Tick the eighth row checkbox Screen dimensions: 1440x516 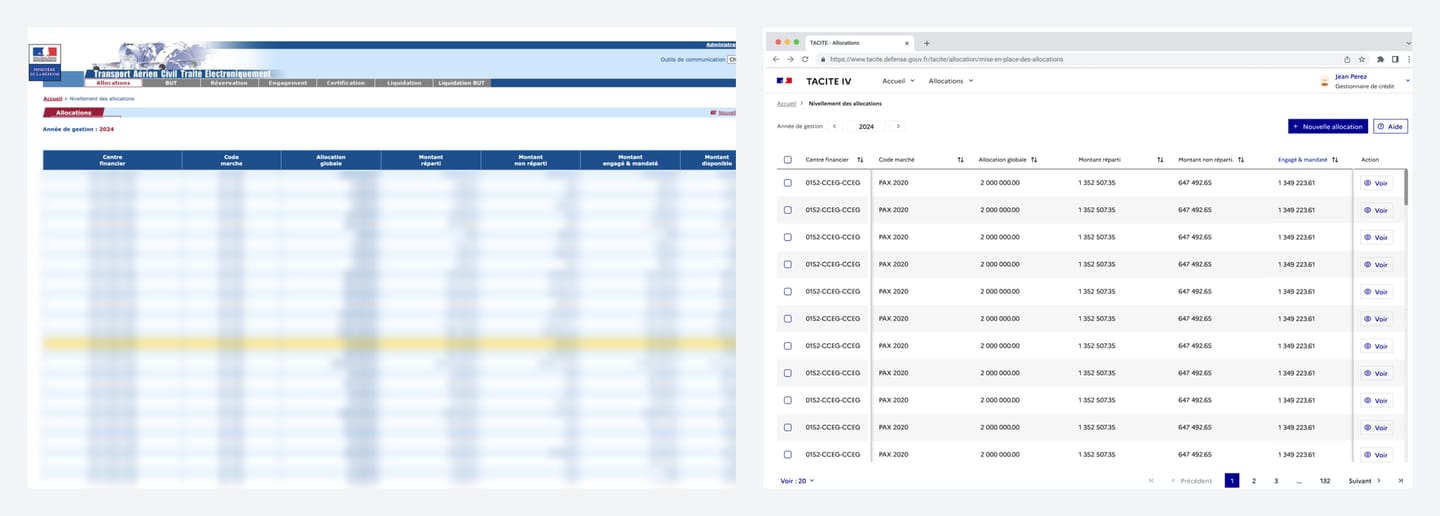(787, 372)
